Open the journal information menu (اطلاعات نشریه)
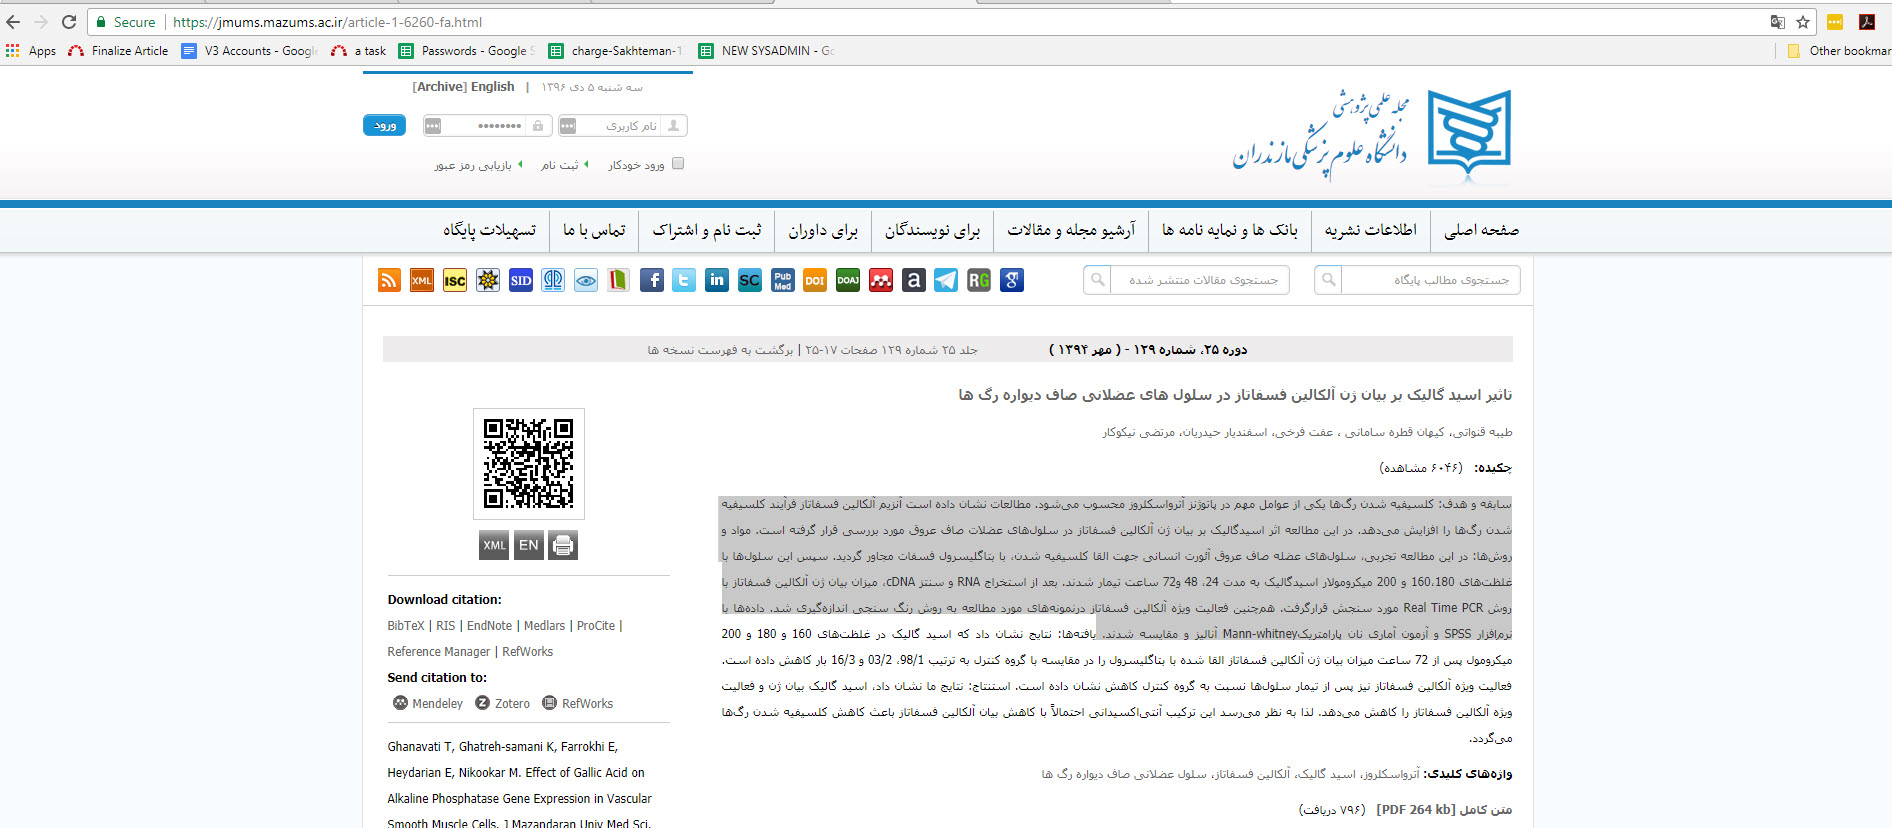1892x828 pixels. pos(1370,230)
